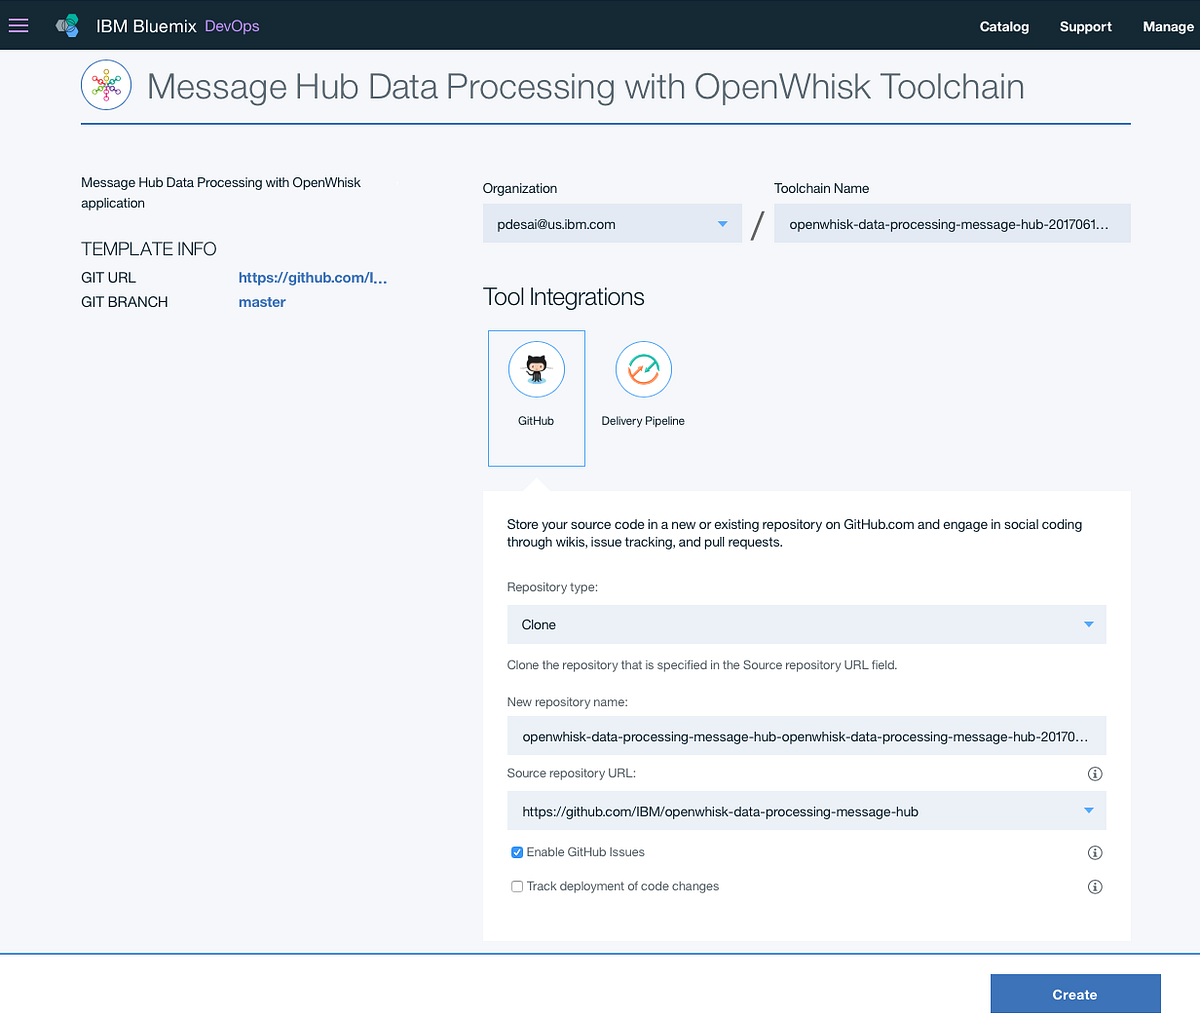Open the GIT URL github.com link
The image size is (1200, 1021).
pos(312,277)
